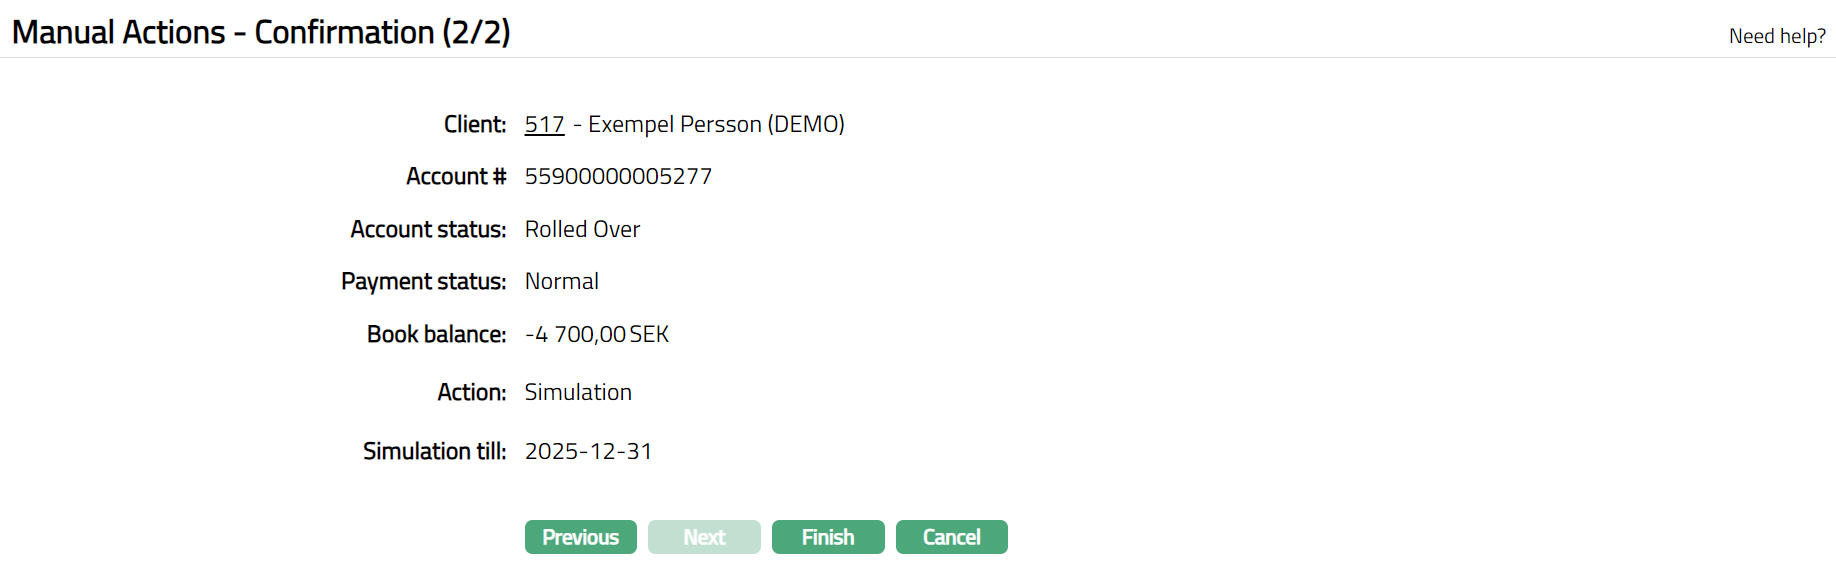Click the Previous button
This screenshot has height=574, width=1836.
pos(580,537)
